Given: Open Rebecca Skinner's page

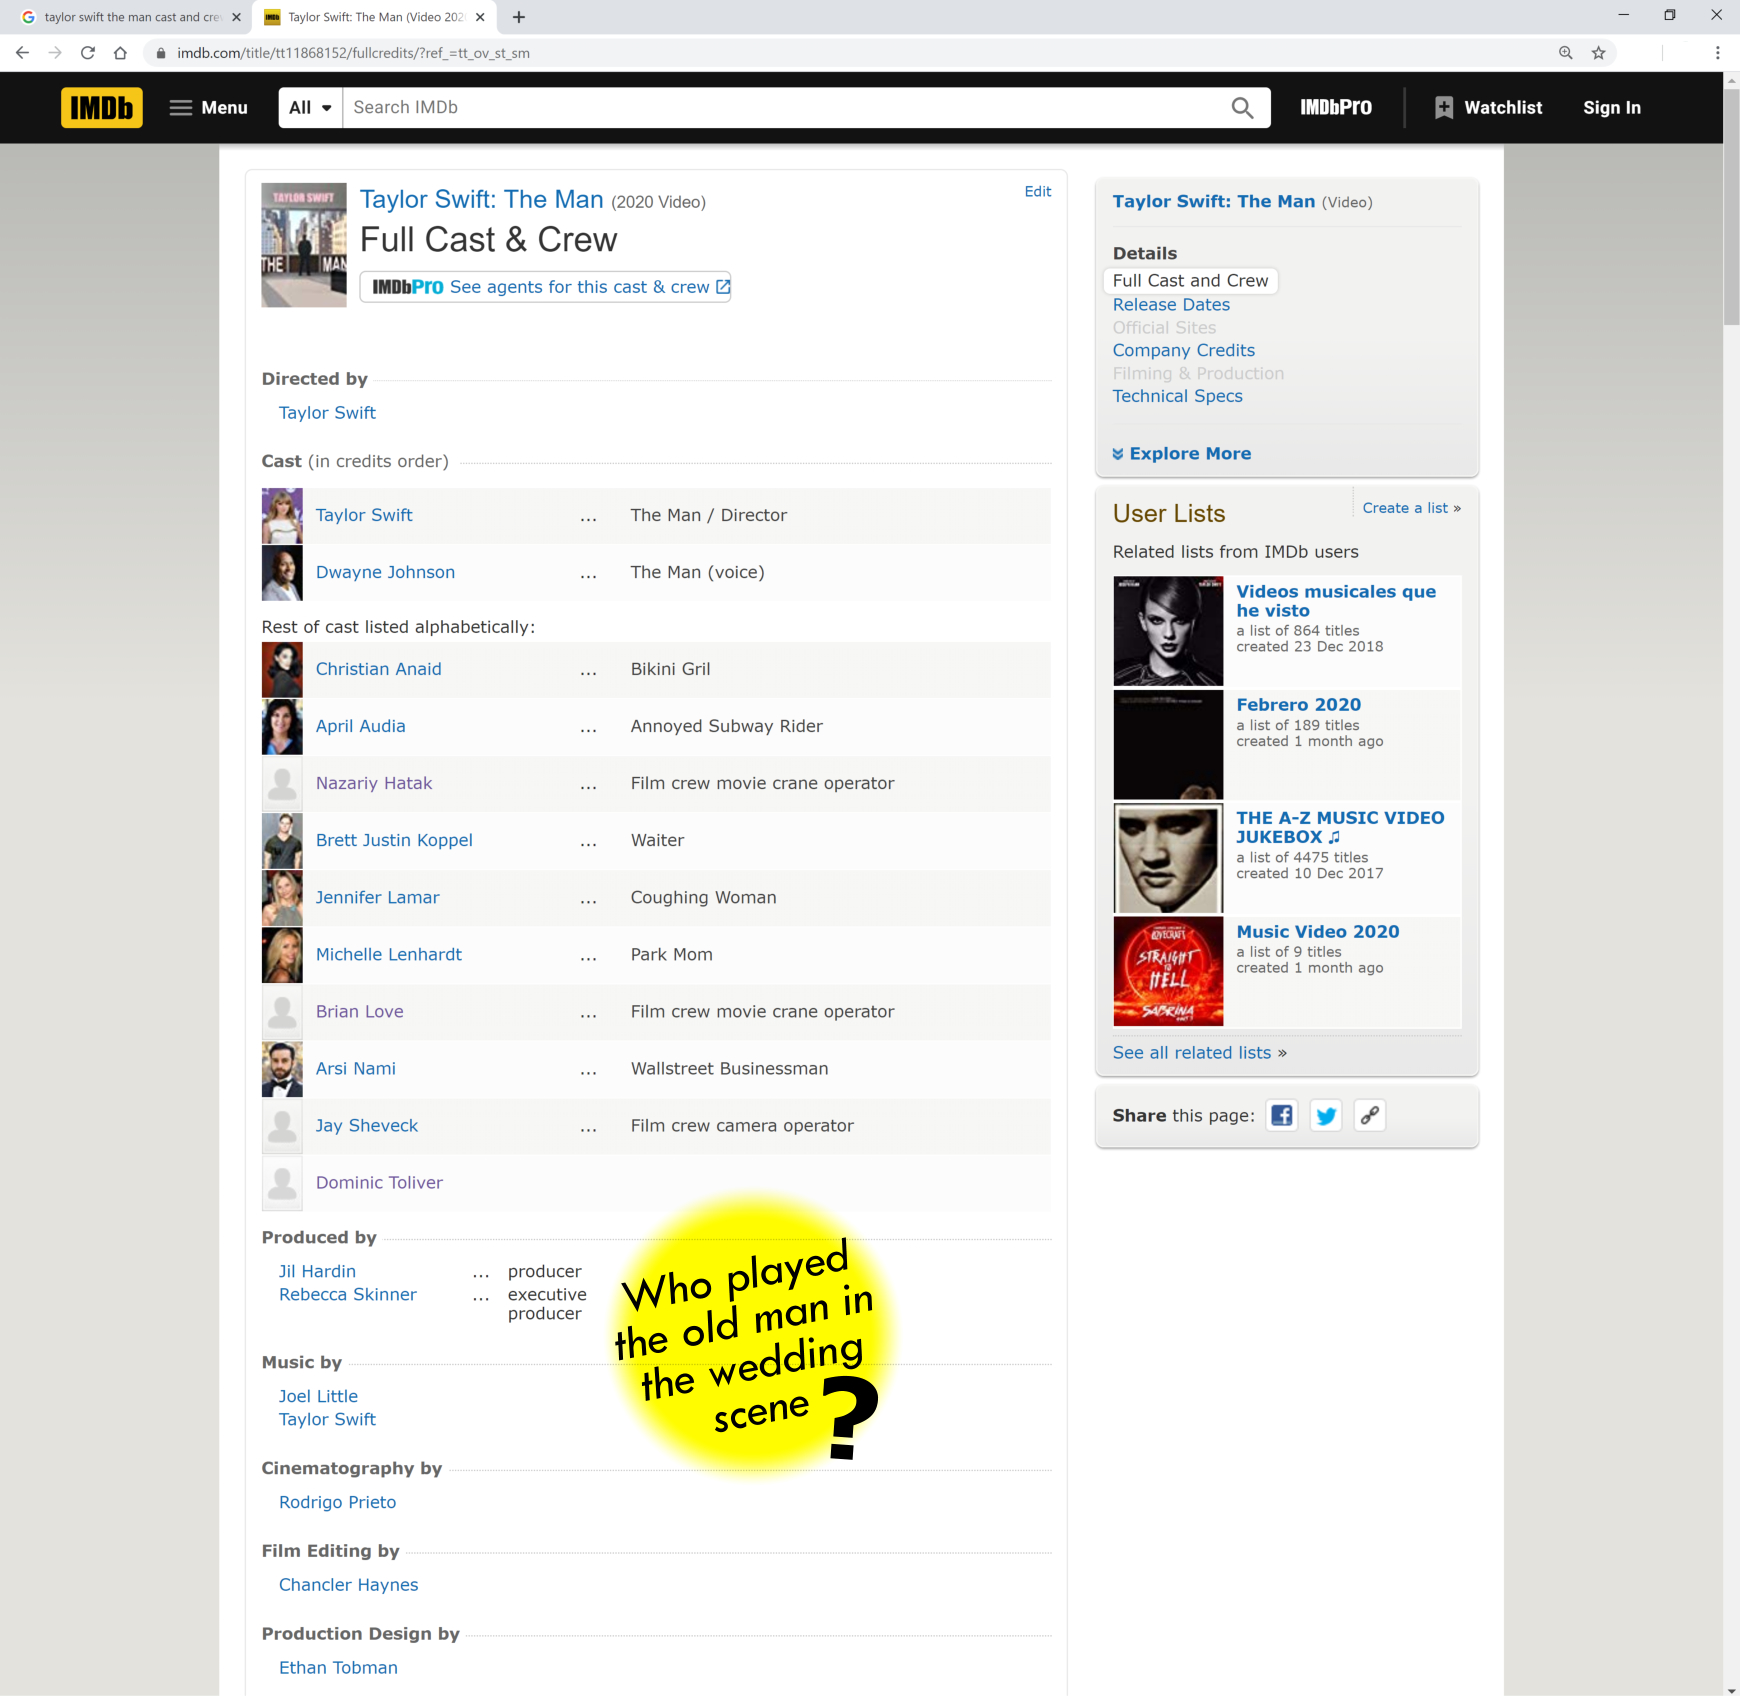Looking at the screenshot, I should 347,1294.
